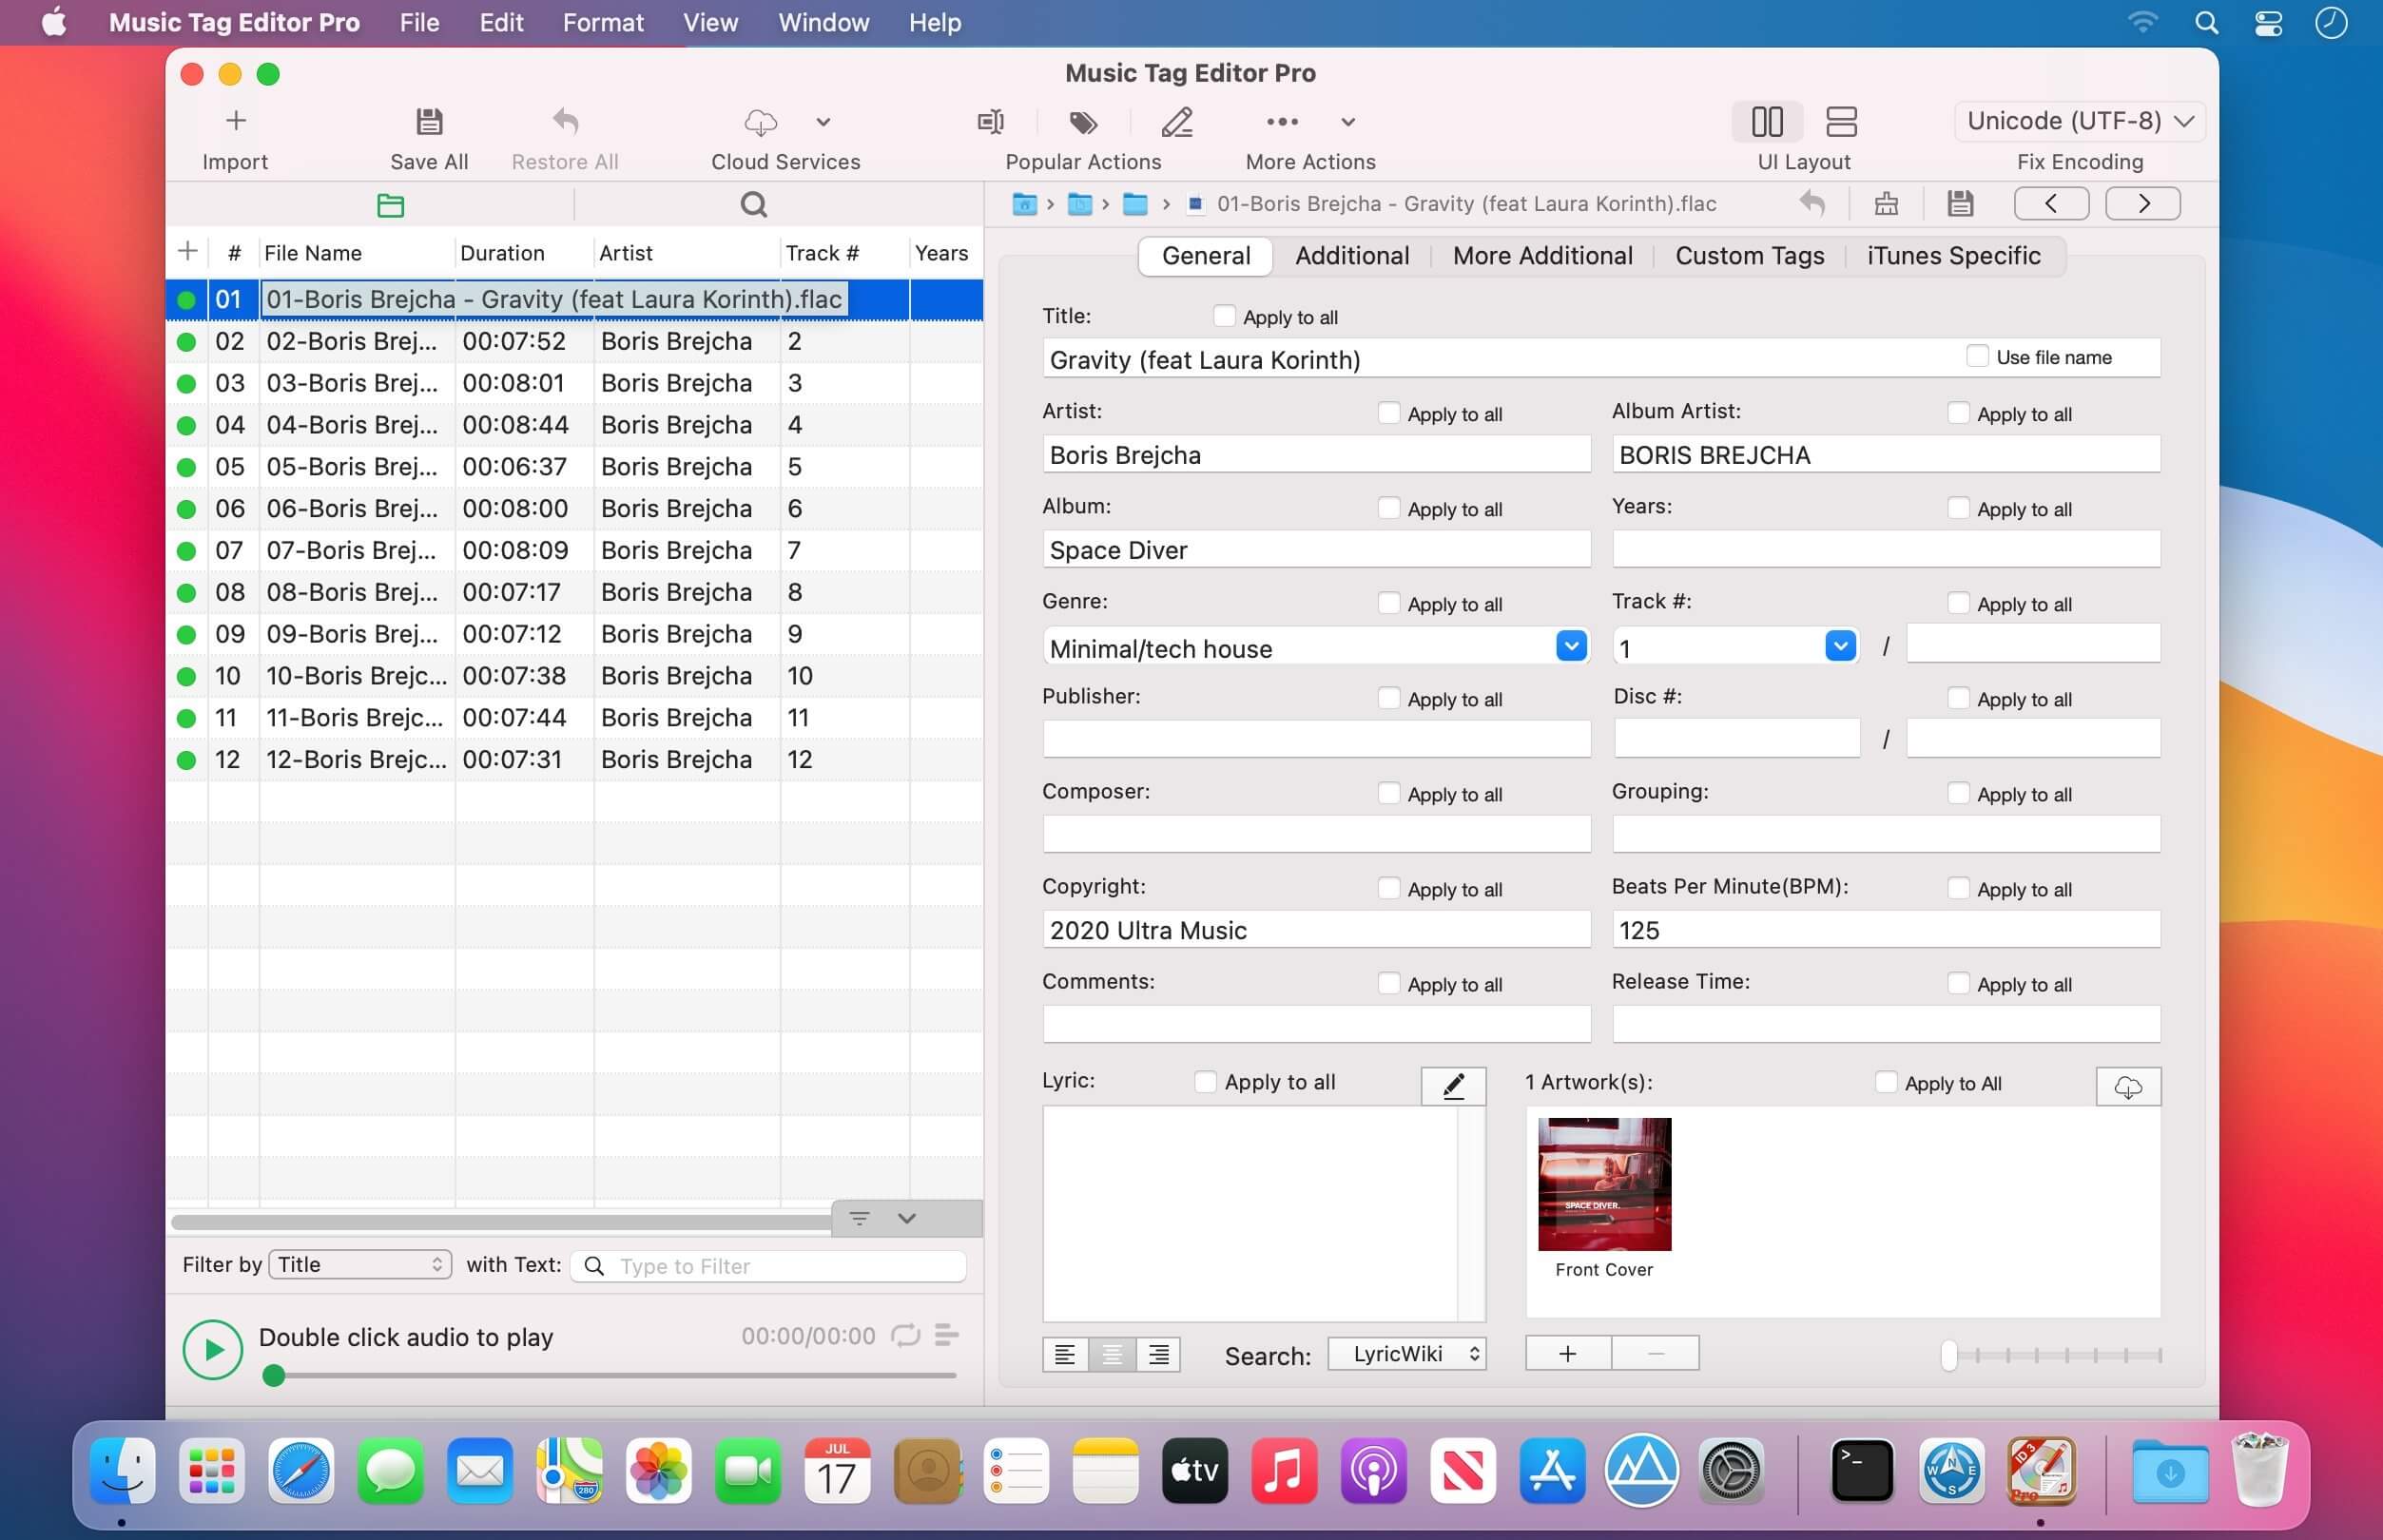Viewport: 2383px width, 1540px height.
Task: Click the pencil edit icon in Popular Actions
Action: (1177, 122)
